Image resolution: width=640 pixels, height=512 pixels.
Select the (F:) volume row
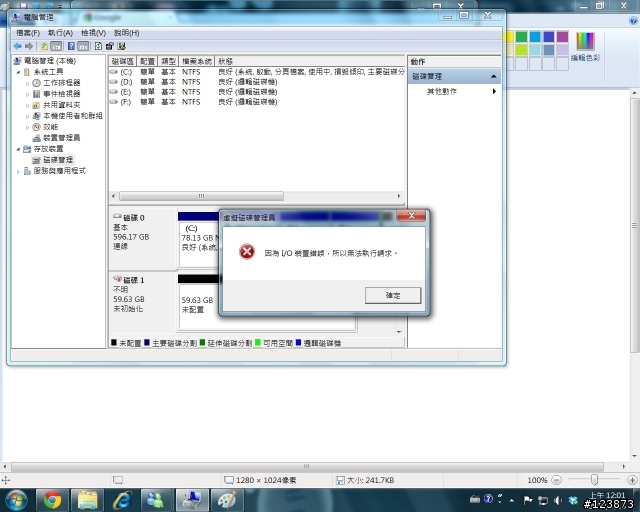click(x=257, y=102)
